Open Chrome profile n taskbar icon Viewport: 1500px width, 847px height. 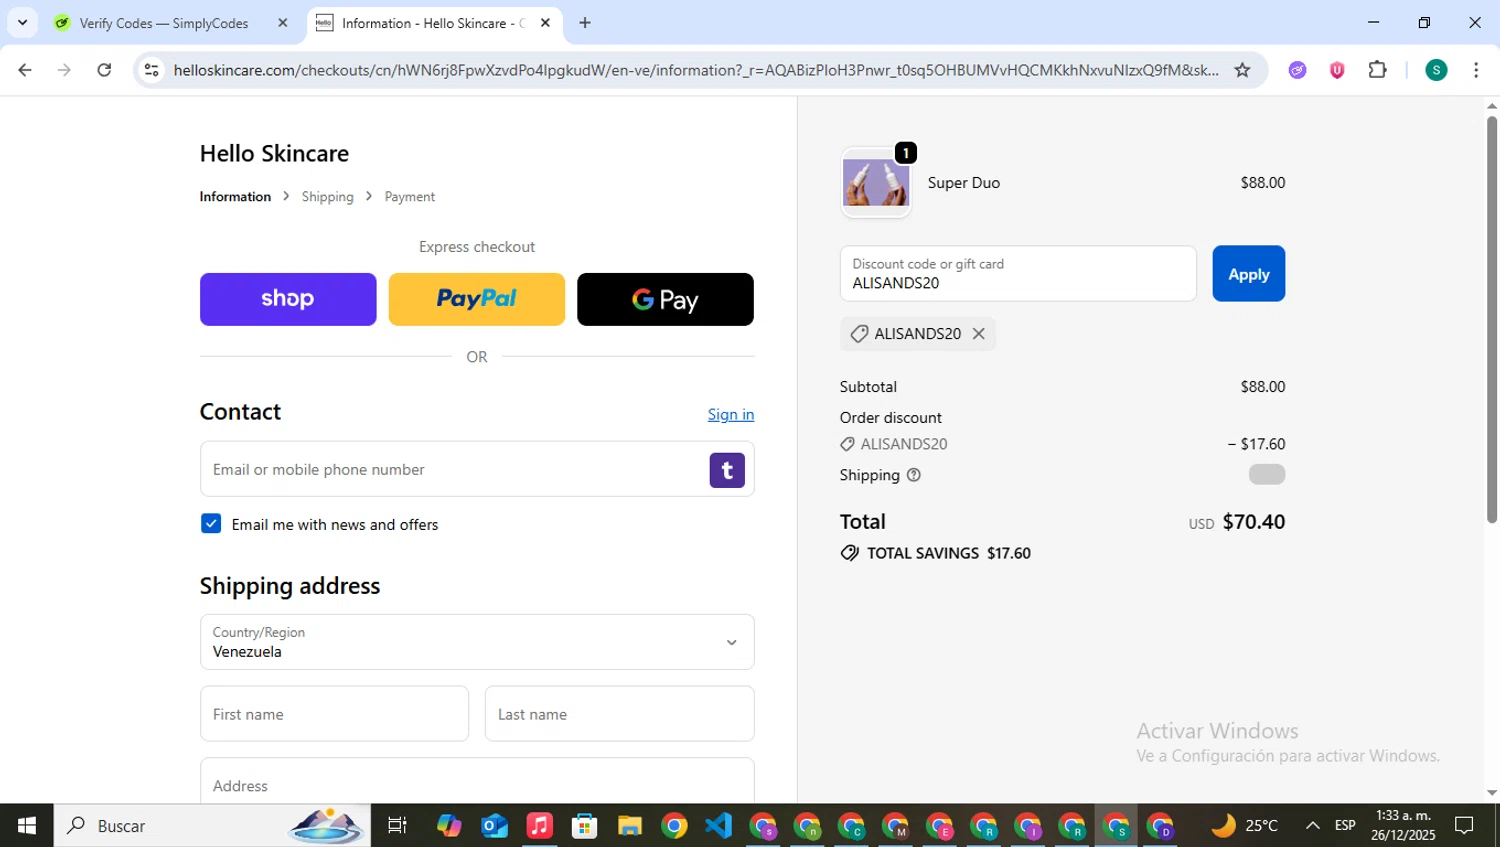(807, 826)
